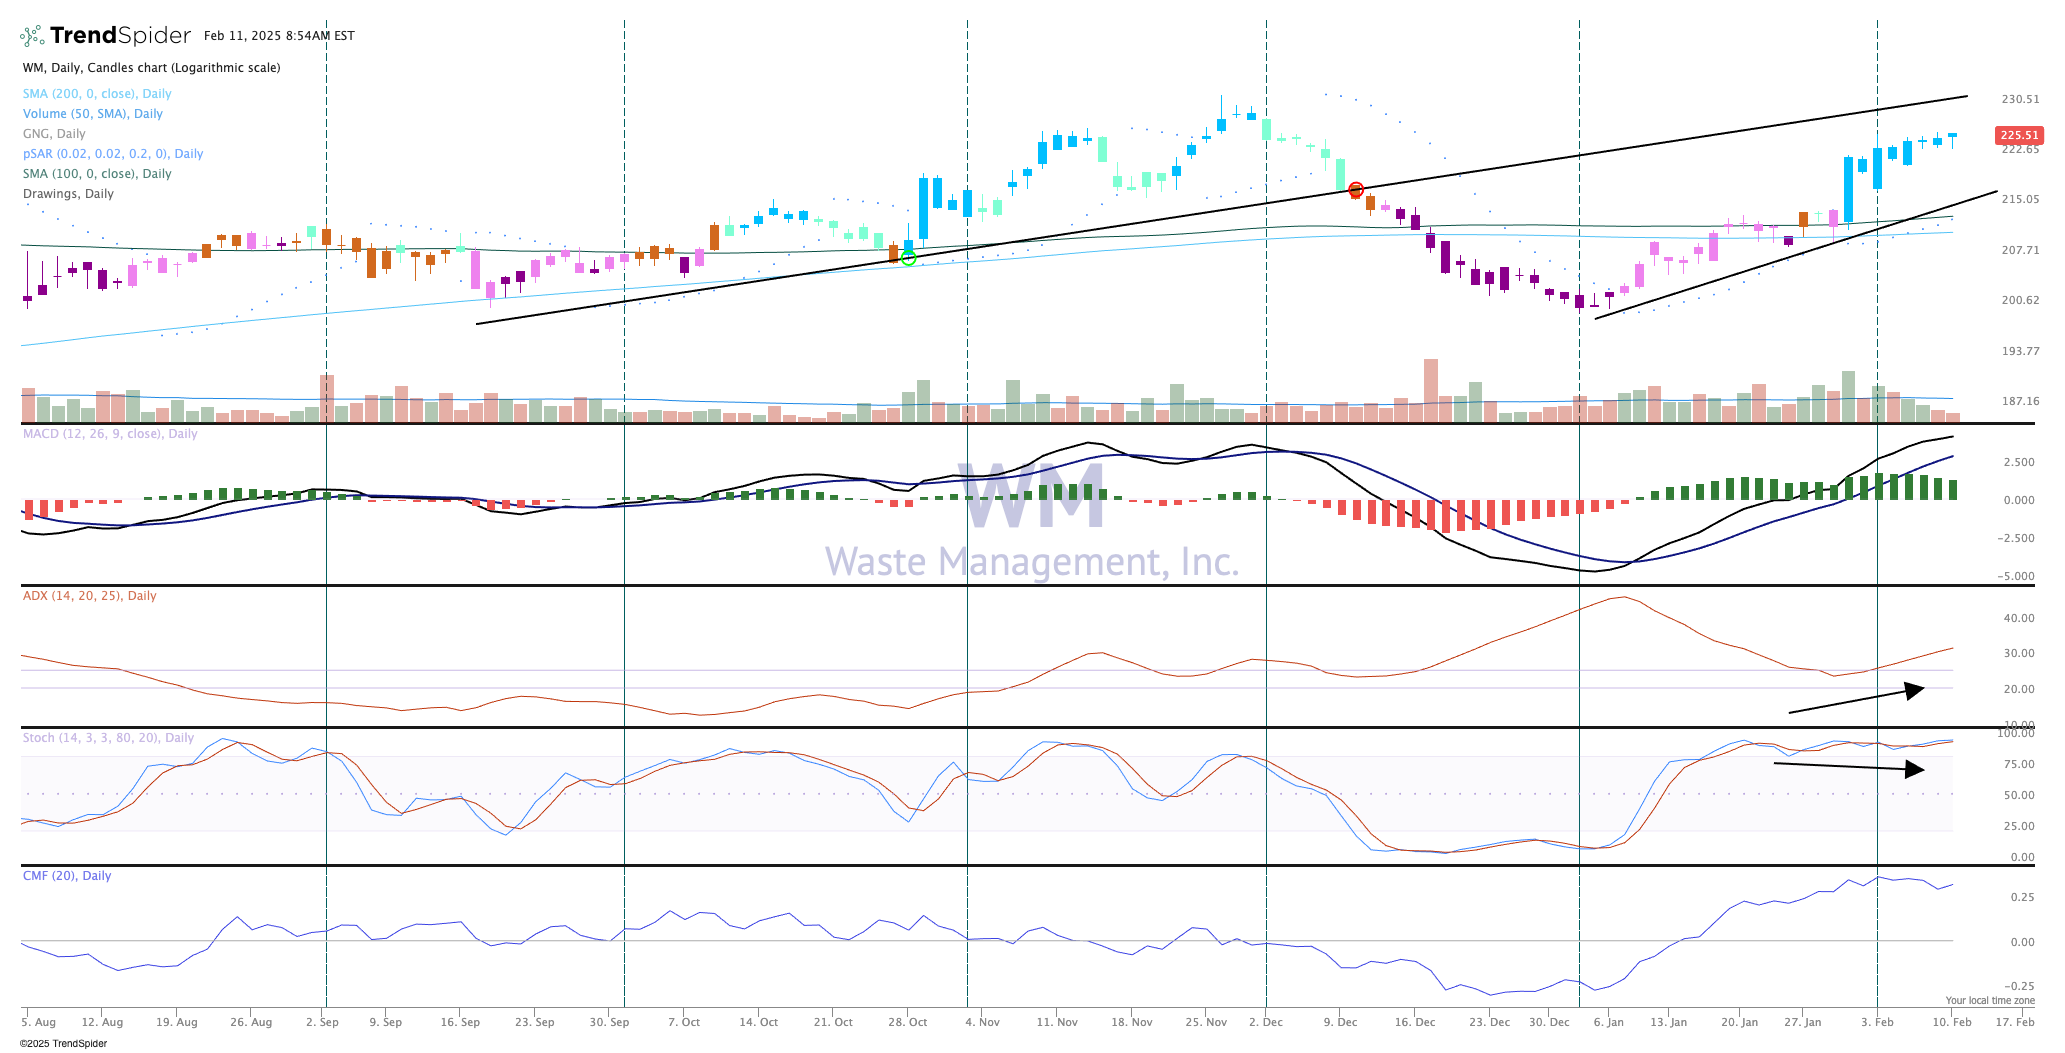2065x1053 pixels.
Task: Click the tallest red volume bar in mid-December
Action: click(x=1431, y=390)
